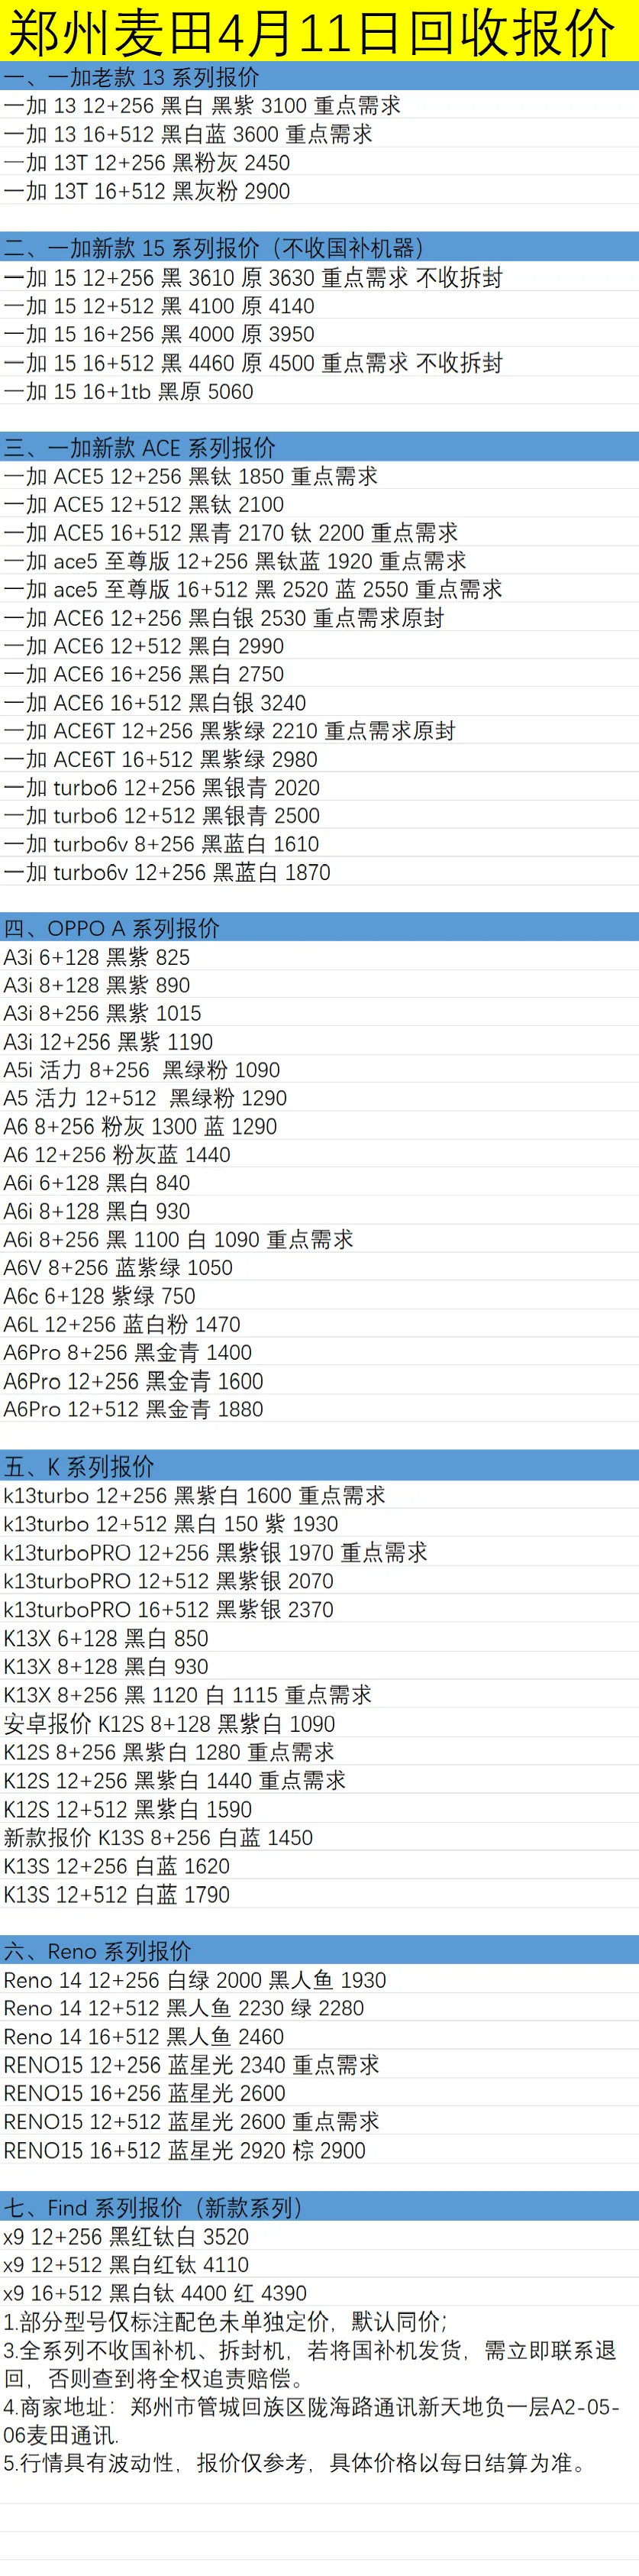This screenshot has height=2576, width=639.
Task: Click header 七、Find 系列报价（新款系列）
Action: click(319, 2208)
